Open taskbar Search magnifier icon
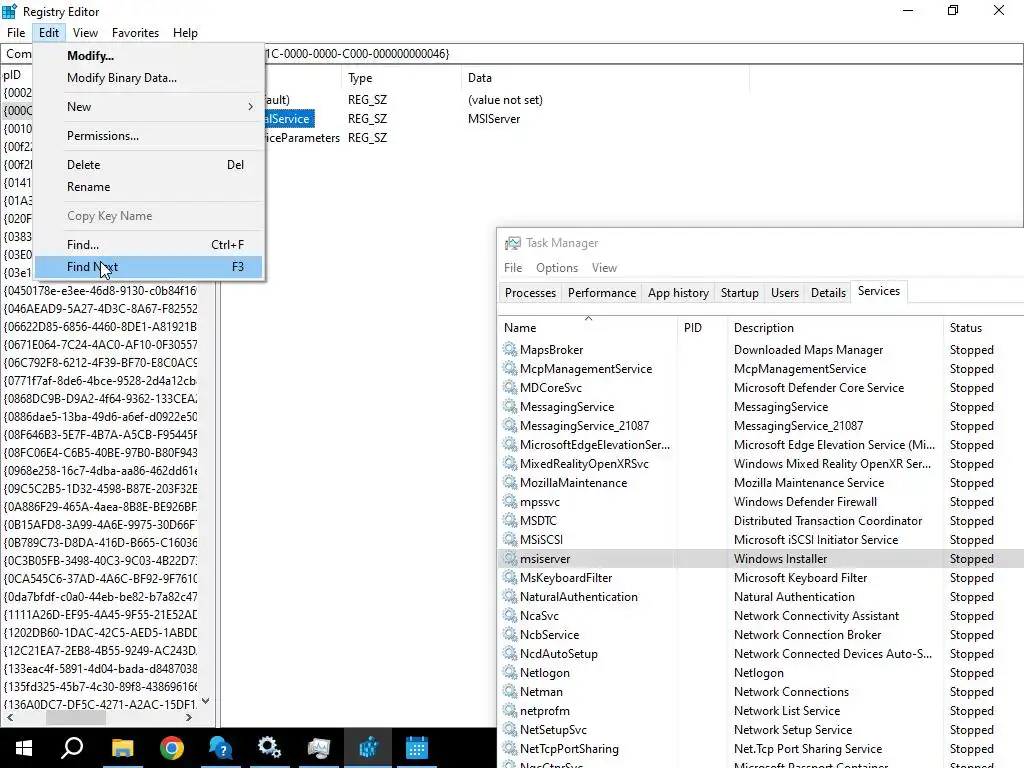 pos(72,748)
